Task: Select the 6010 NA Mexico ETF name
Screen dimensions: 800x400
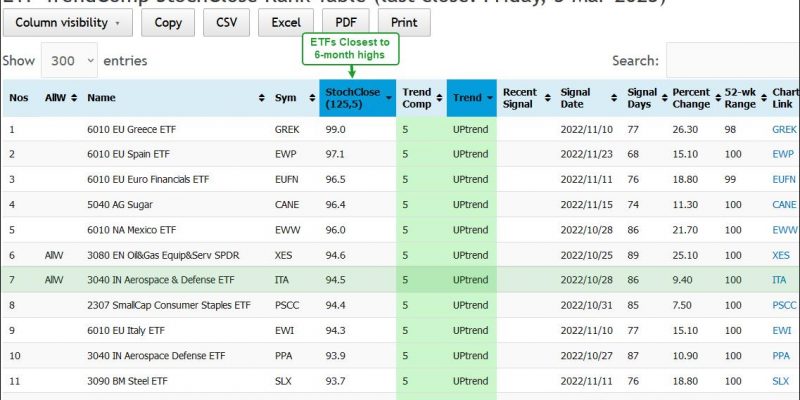Action: [x=131, y=230]
